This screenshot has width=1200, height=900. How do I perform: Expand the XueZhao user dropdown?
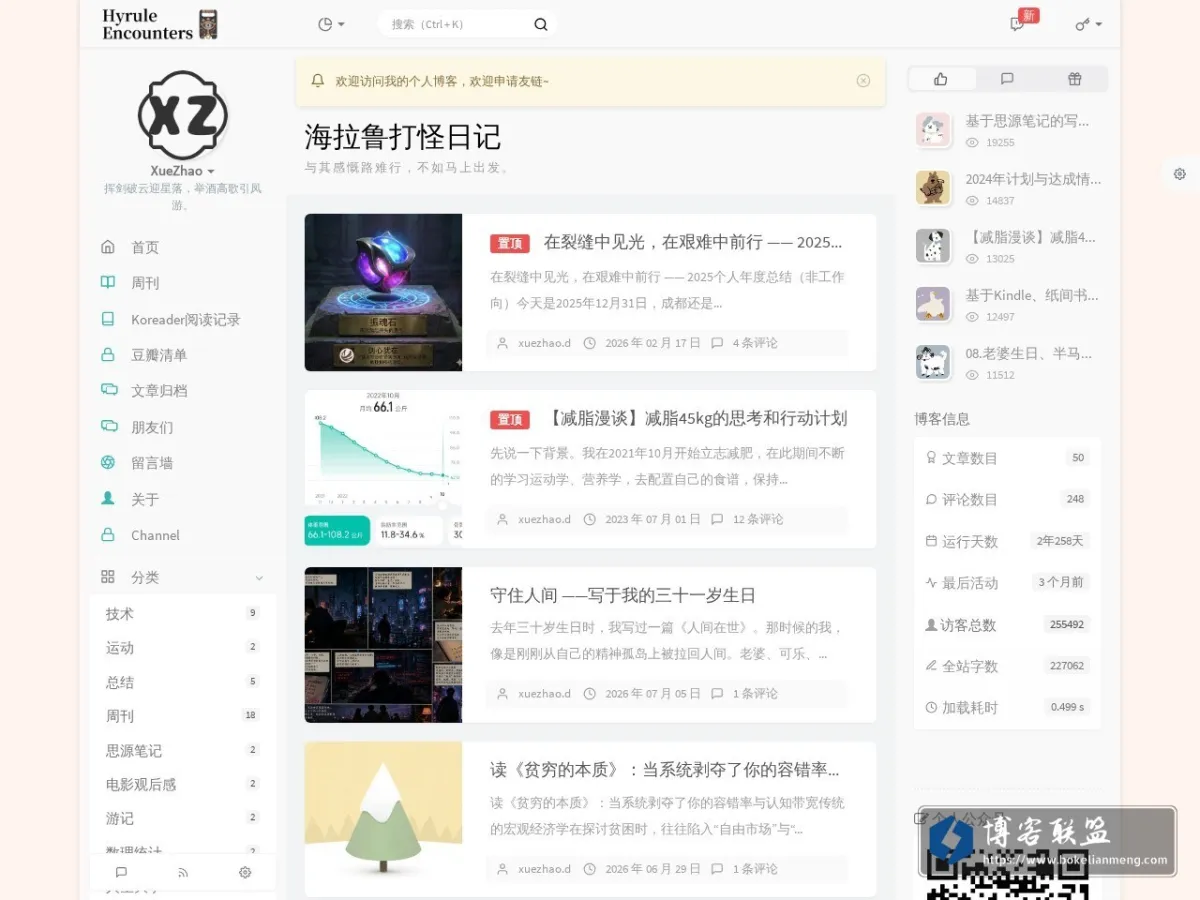(x=183, y=171)
